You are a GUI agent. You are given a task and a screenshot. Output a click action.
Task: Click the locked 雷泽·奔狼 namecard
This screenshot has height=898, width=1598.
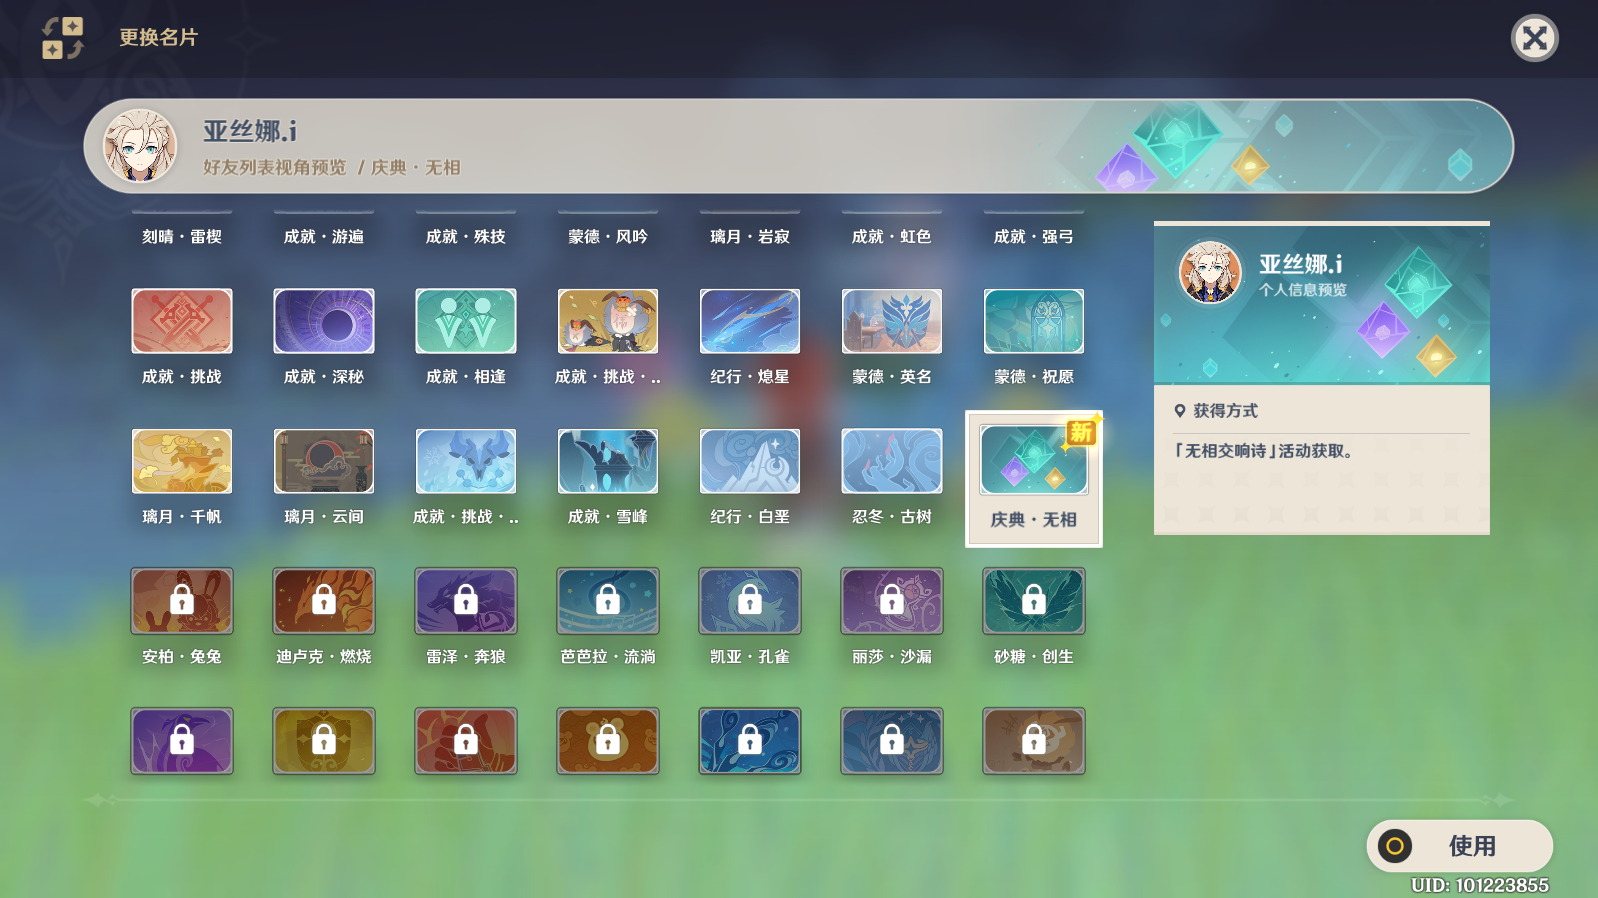pos(466,601)
